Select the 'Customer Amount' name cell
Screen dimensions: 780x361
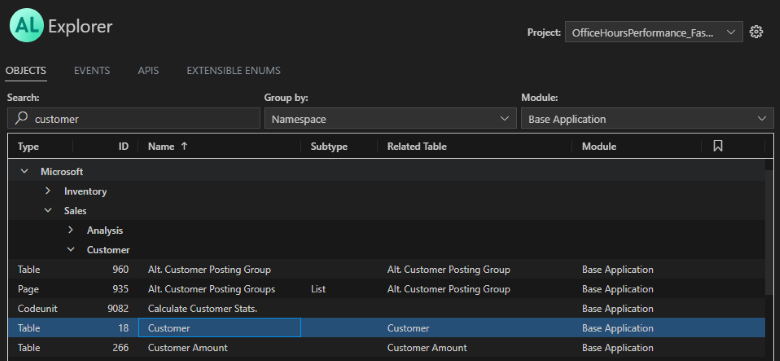[x=188, y=348]
